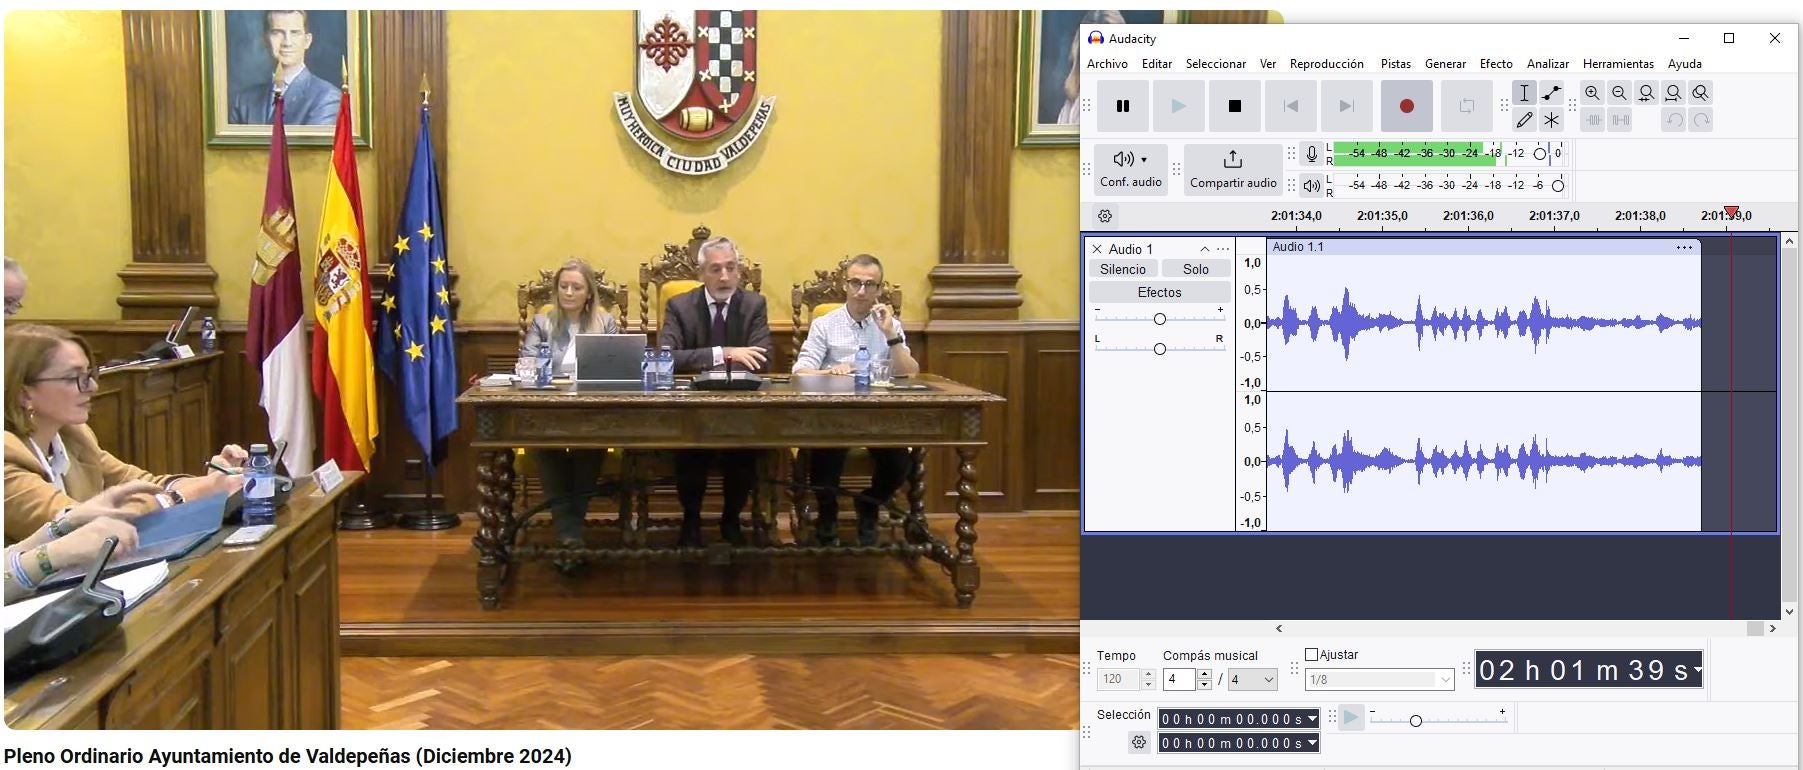Open the Herramientas menu
The width and height of the screenshot is (1803, 770).
point(1618,64)
